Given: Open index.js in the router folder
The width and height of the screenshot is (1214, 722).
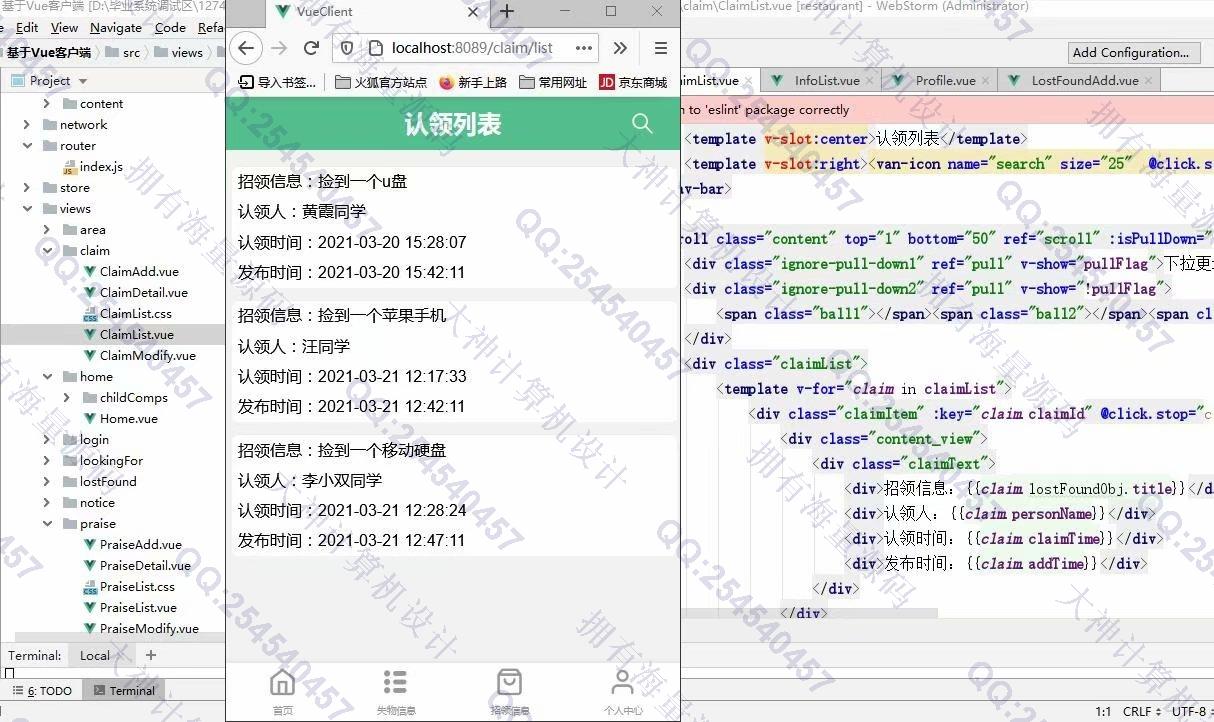Looking at the screenshot, I should click(92, 166).
